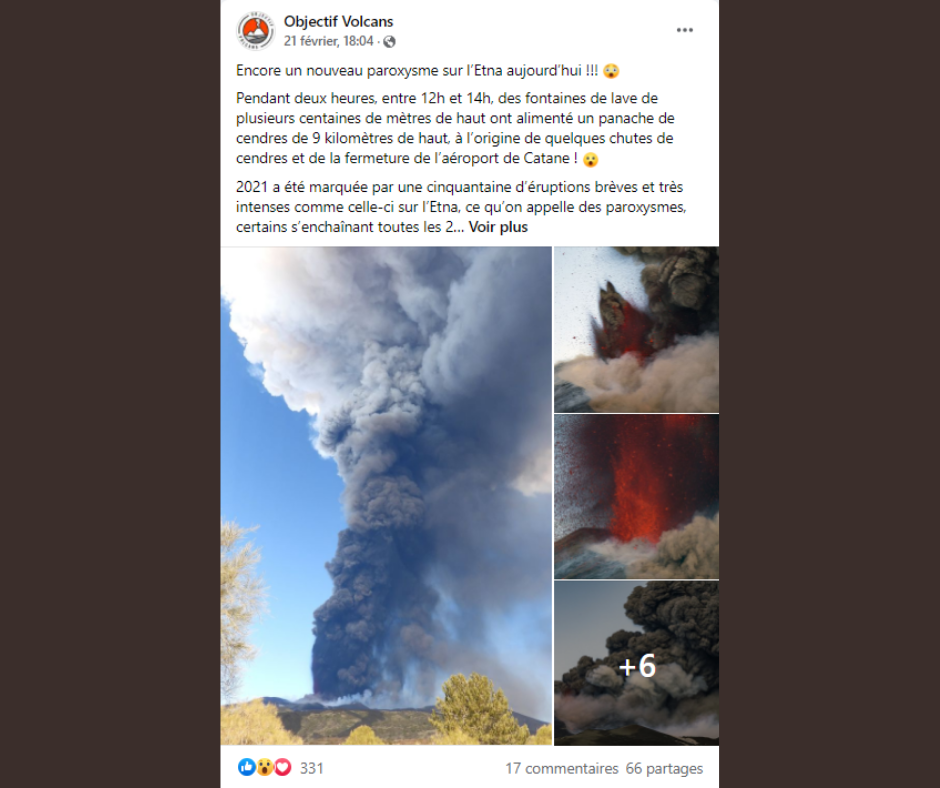The image size is (940, 788).
Task: Click the blue Like reaction icon
Action: (x=246, y=767)
